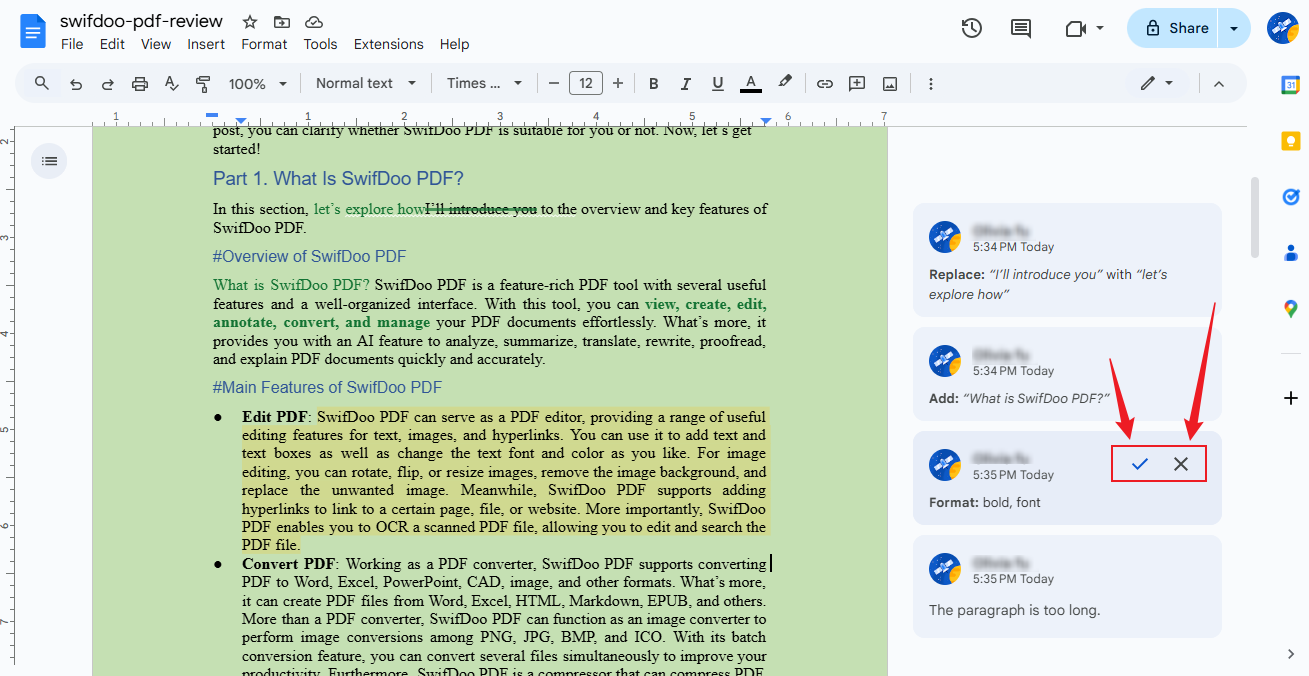This screenshot has width=1309, height=676.
Task: Collapse the menus with the caret
Action: click(1219, 84)
